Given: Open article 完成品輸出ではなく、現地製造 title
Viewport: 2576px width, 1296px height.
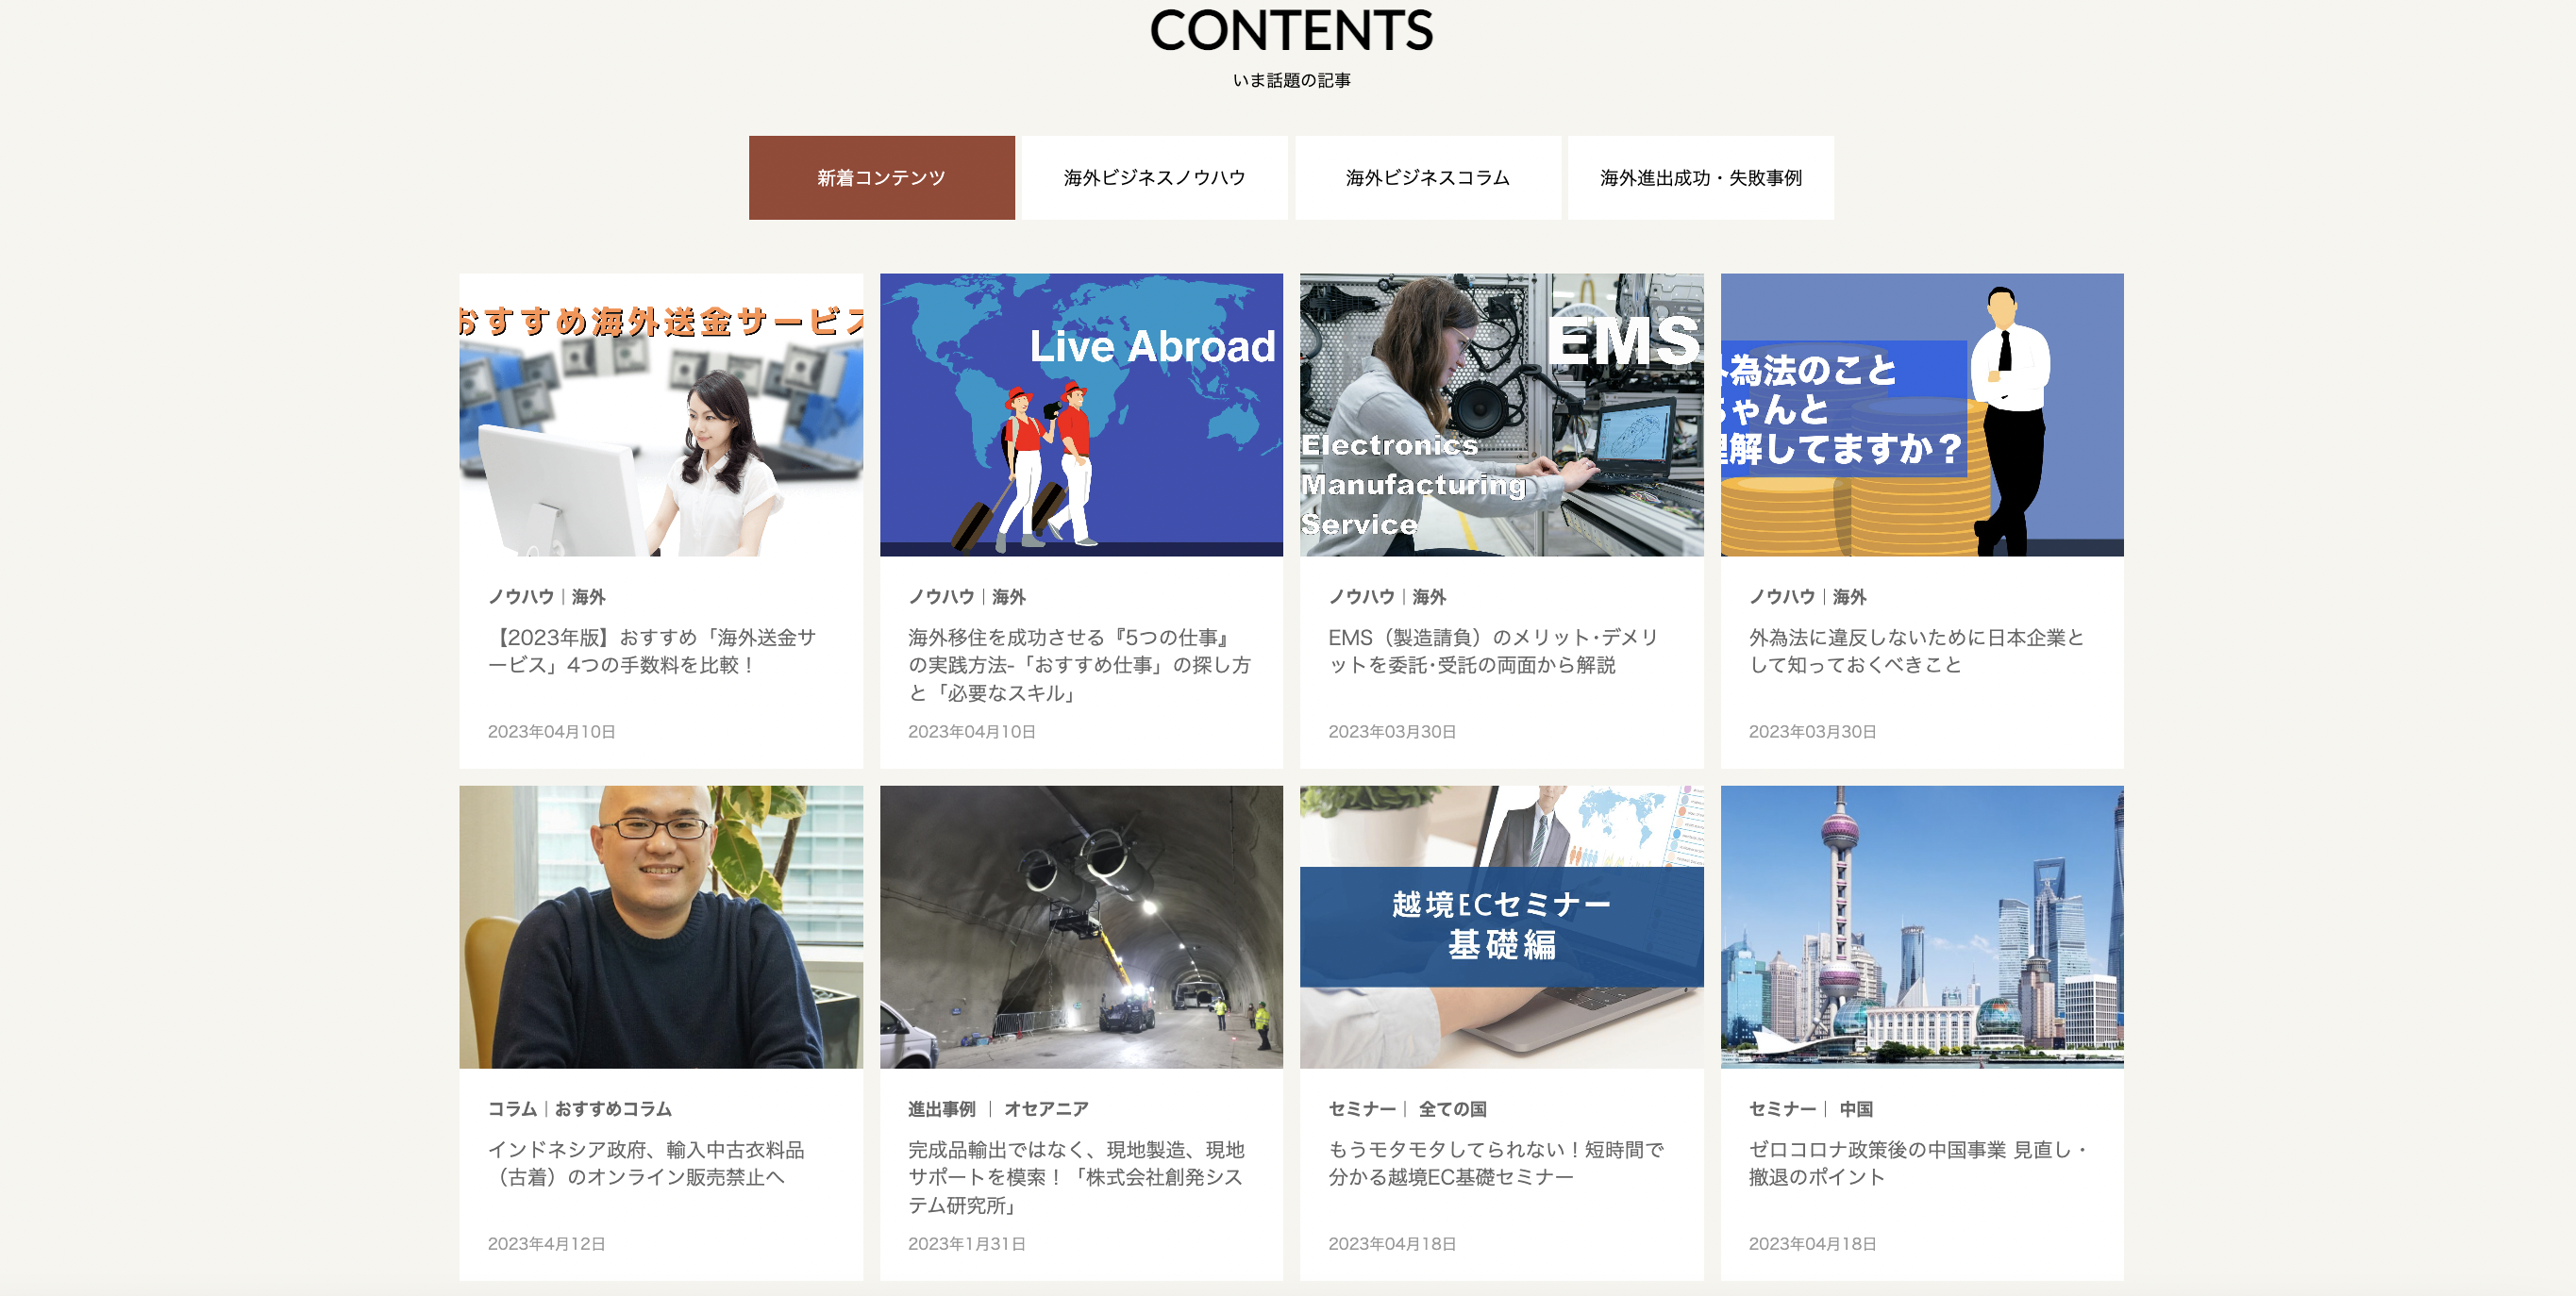Looking at the screenshot, I should click(1076, 1177).
